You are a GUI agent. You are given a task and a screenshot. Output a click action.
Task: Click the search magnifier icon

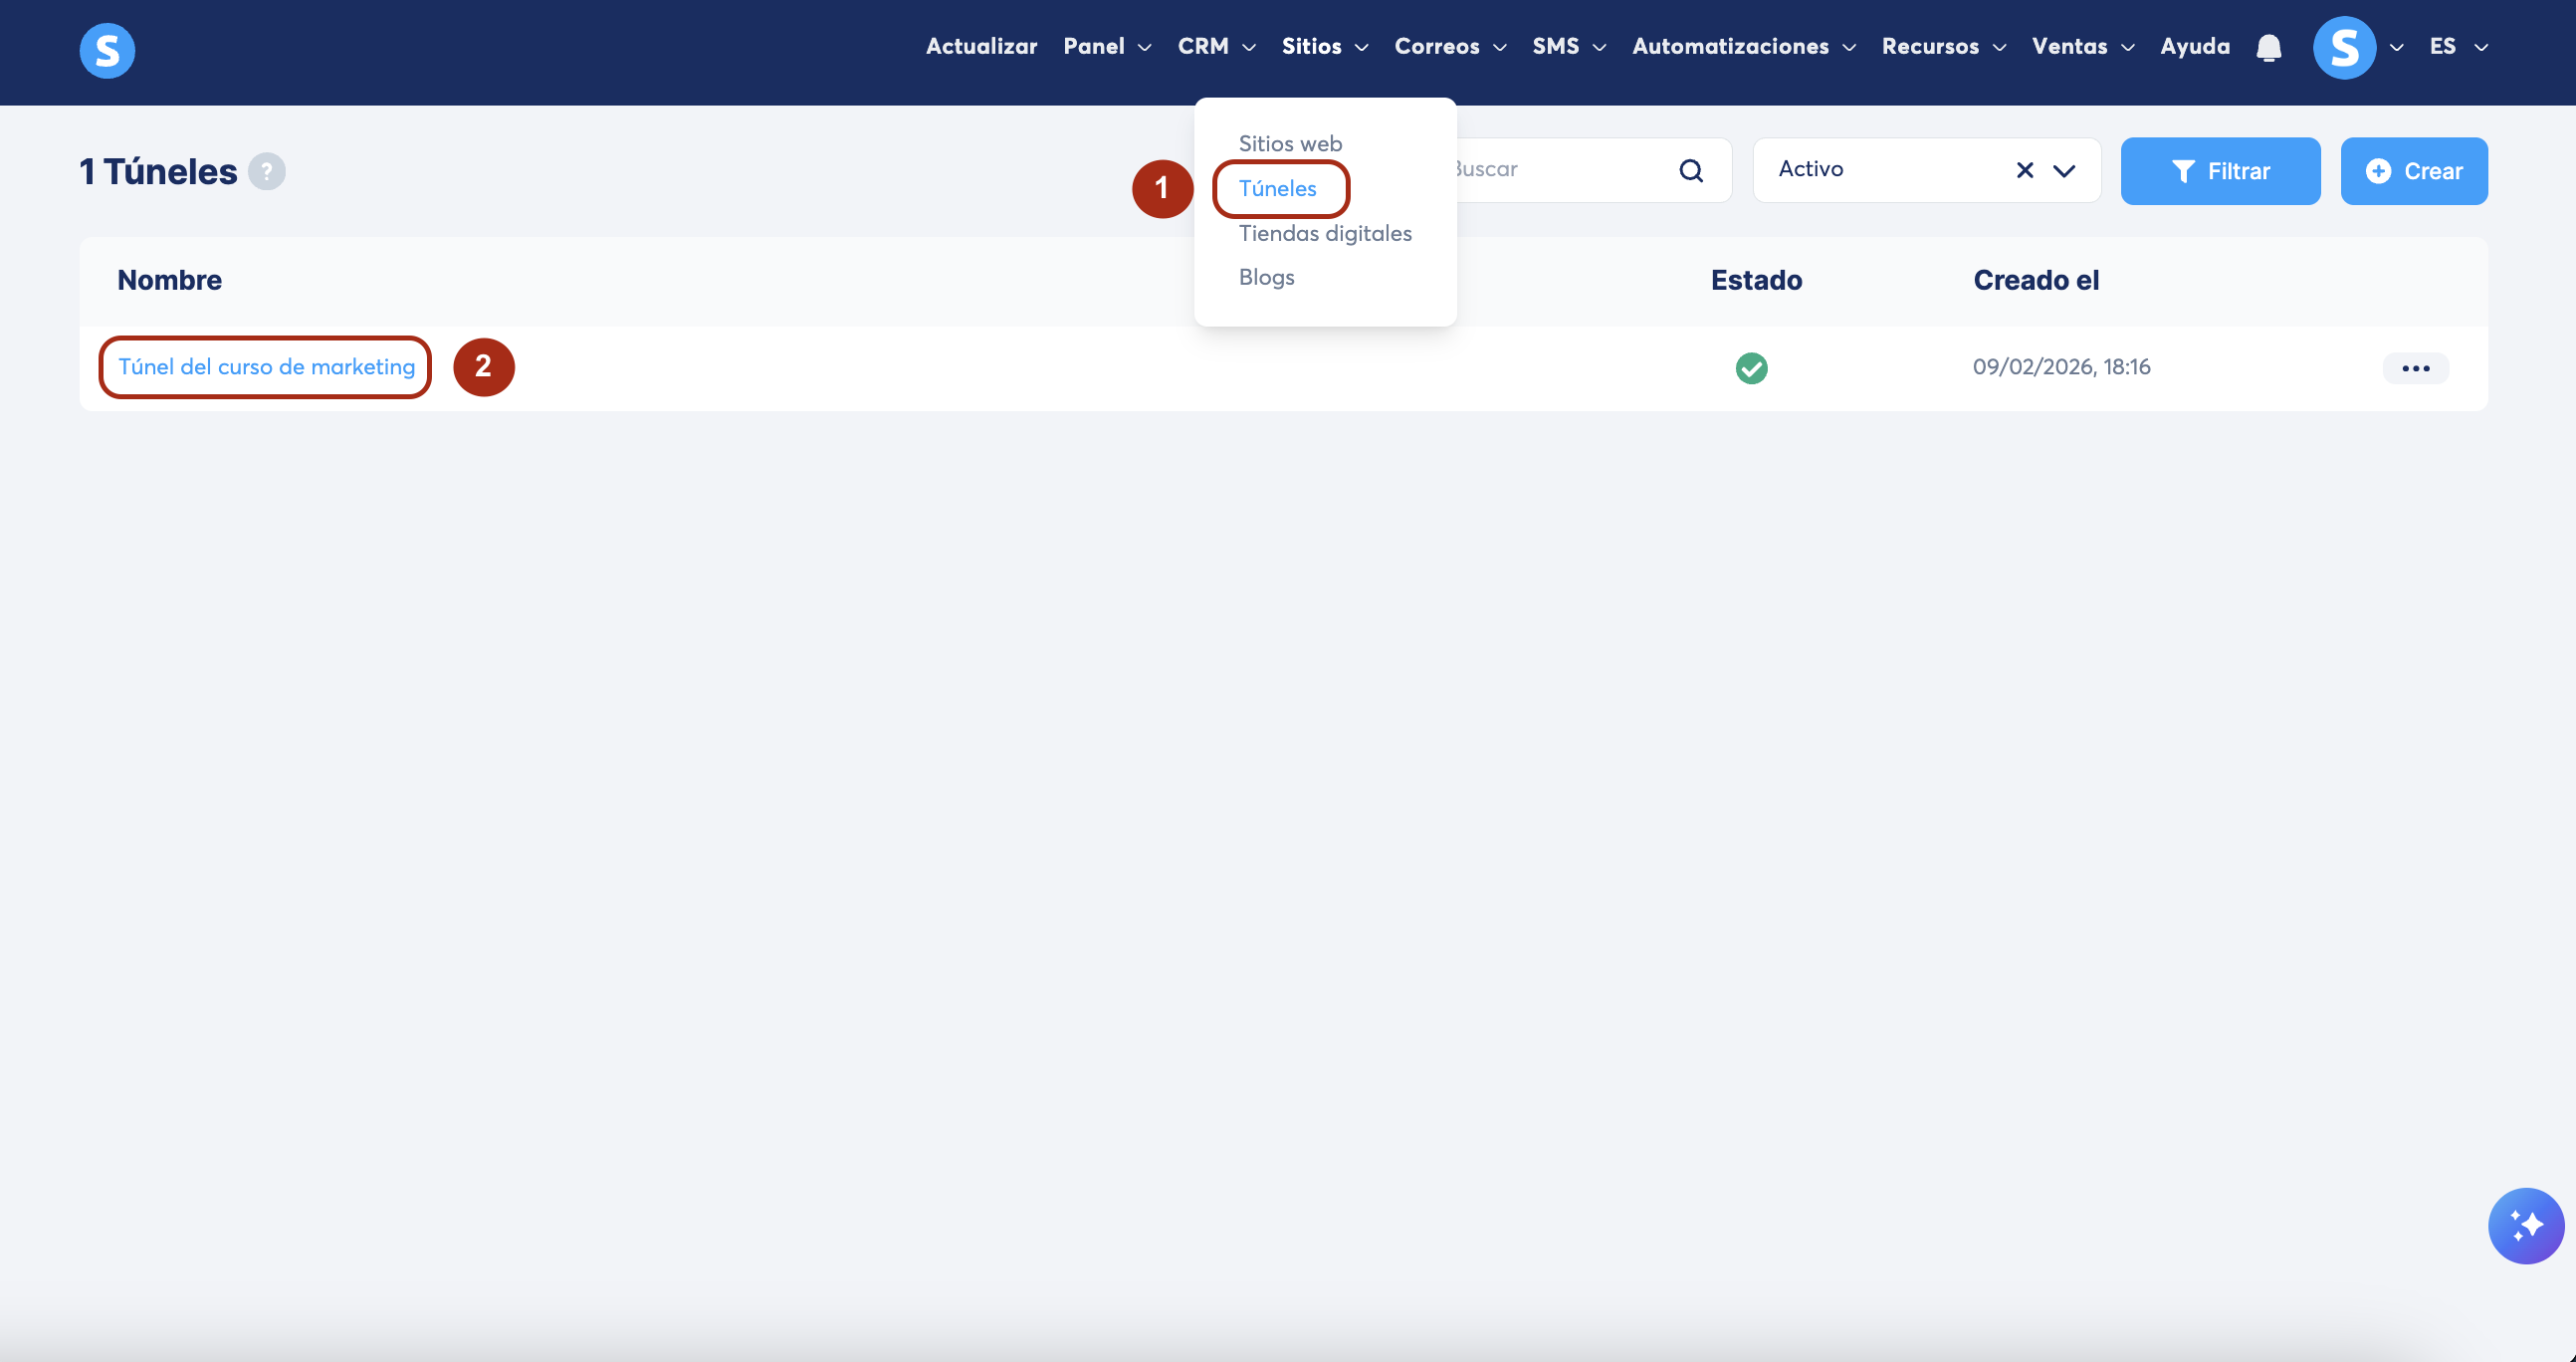pyautogui.click(x=1690, y=171)
